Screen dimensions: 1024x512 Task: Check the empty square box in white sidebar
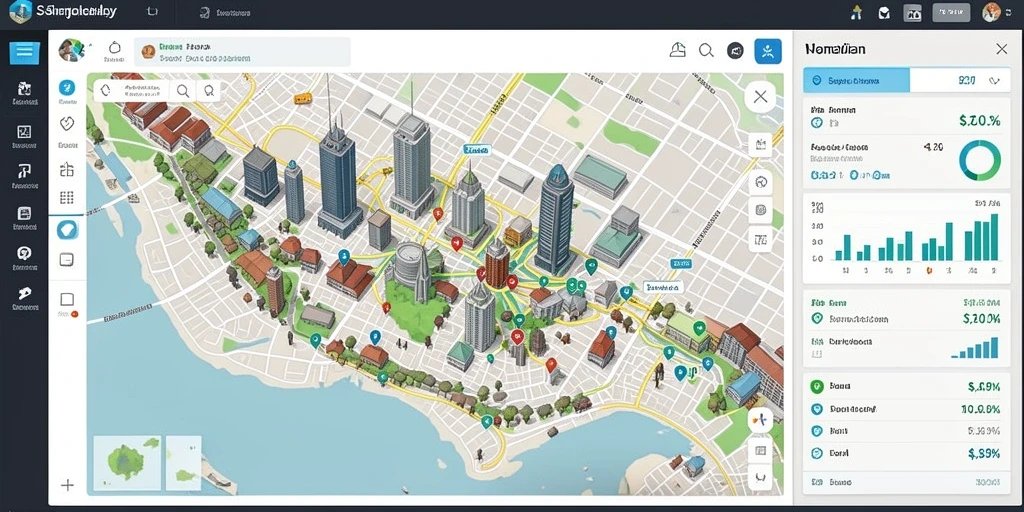67,300
